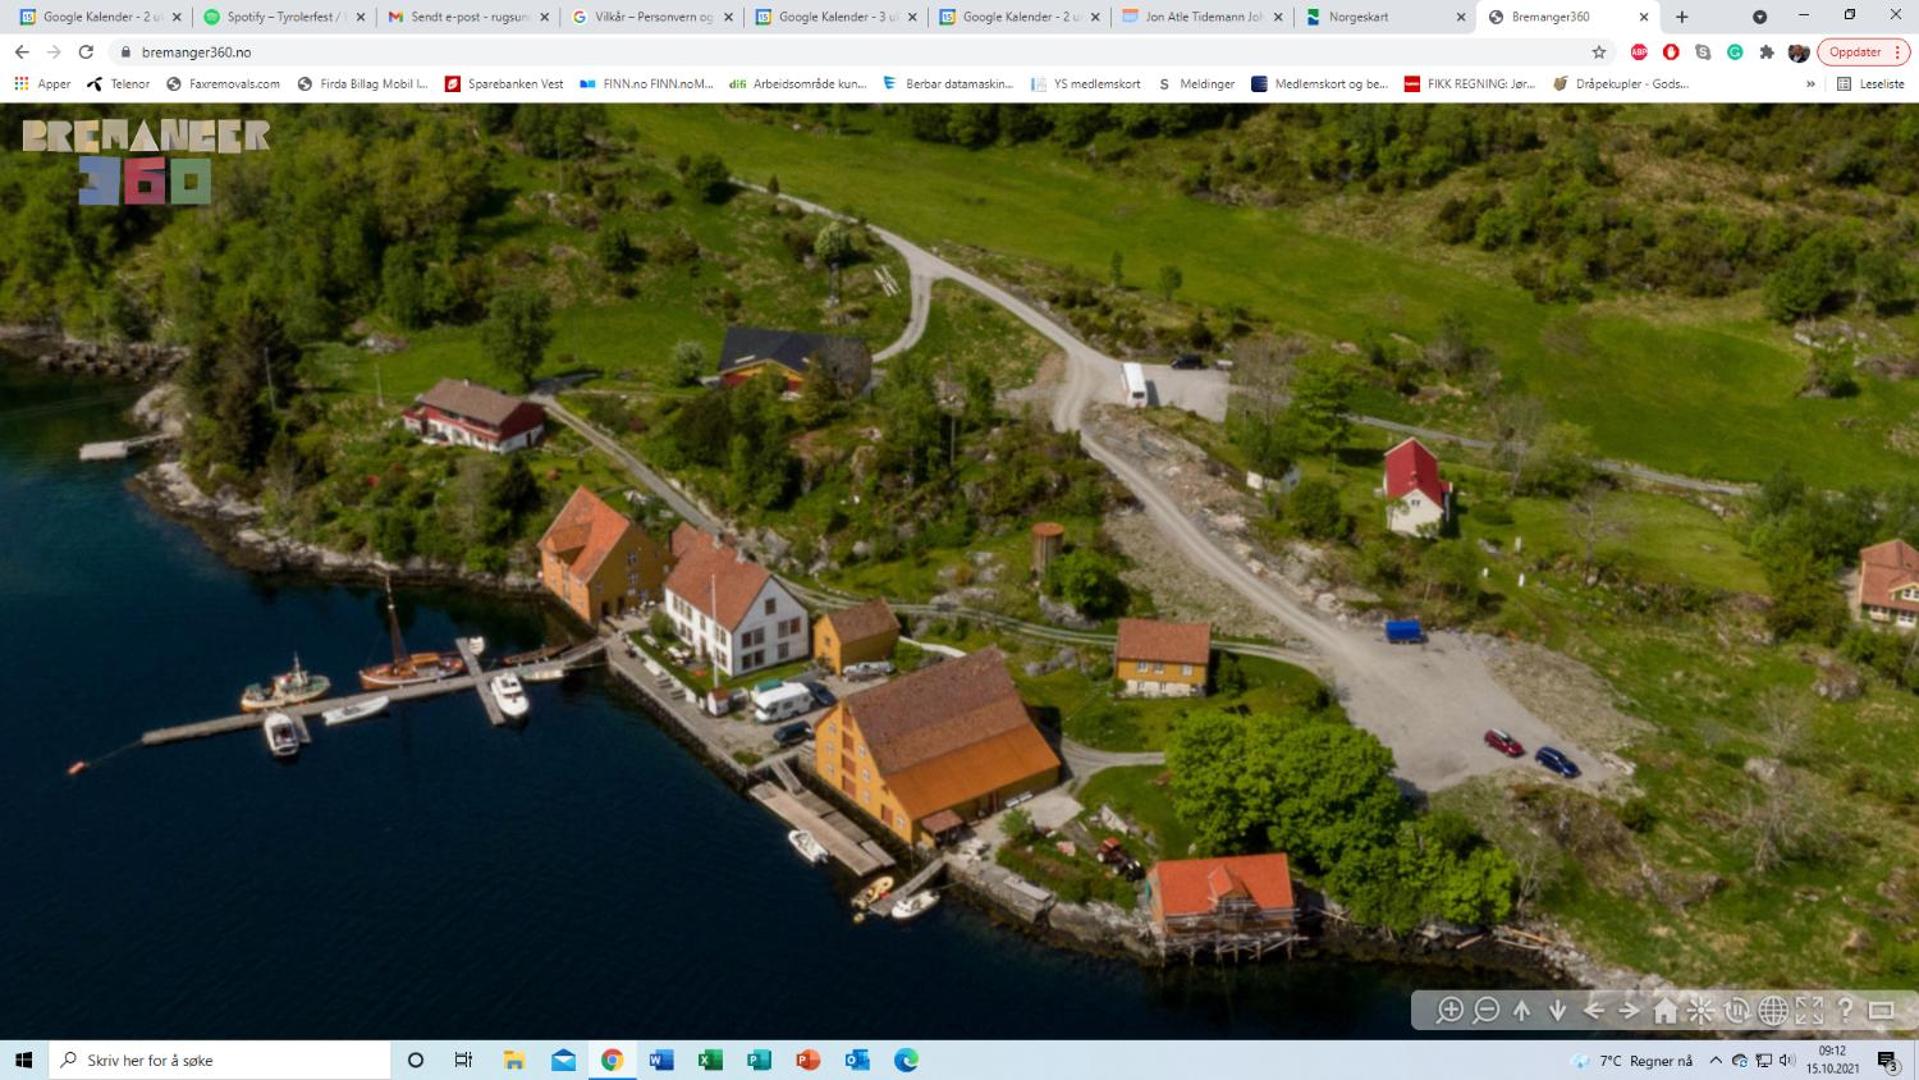1919x1080 pixels.
Task: Toggle panorama auto-rotation pause button
Action: (1736, 1010)
